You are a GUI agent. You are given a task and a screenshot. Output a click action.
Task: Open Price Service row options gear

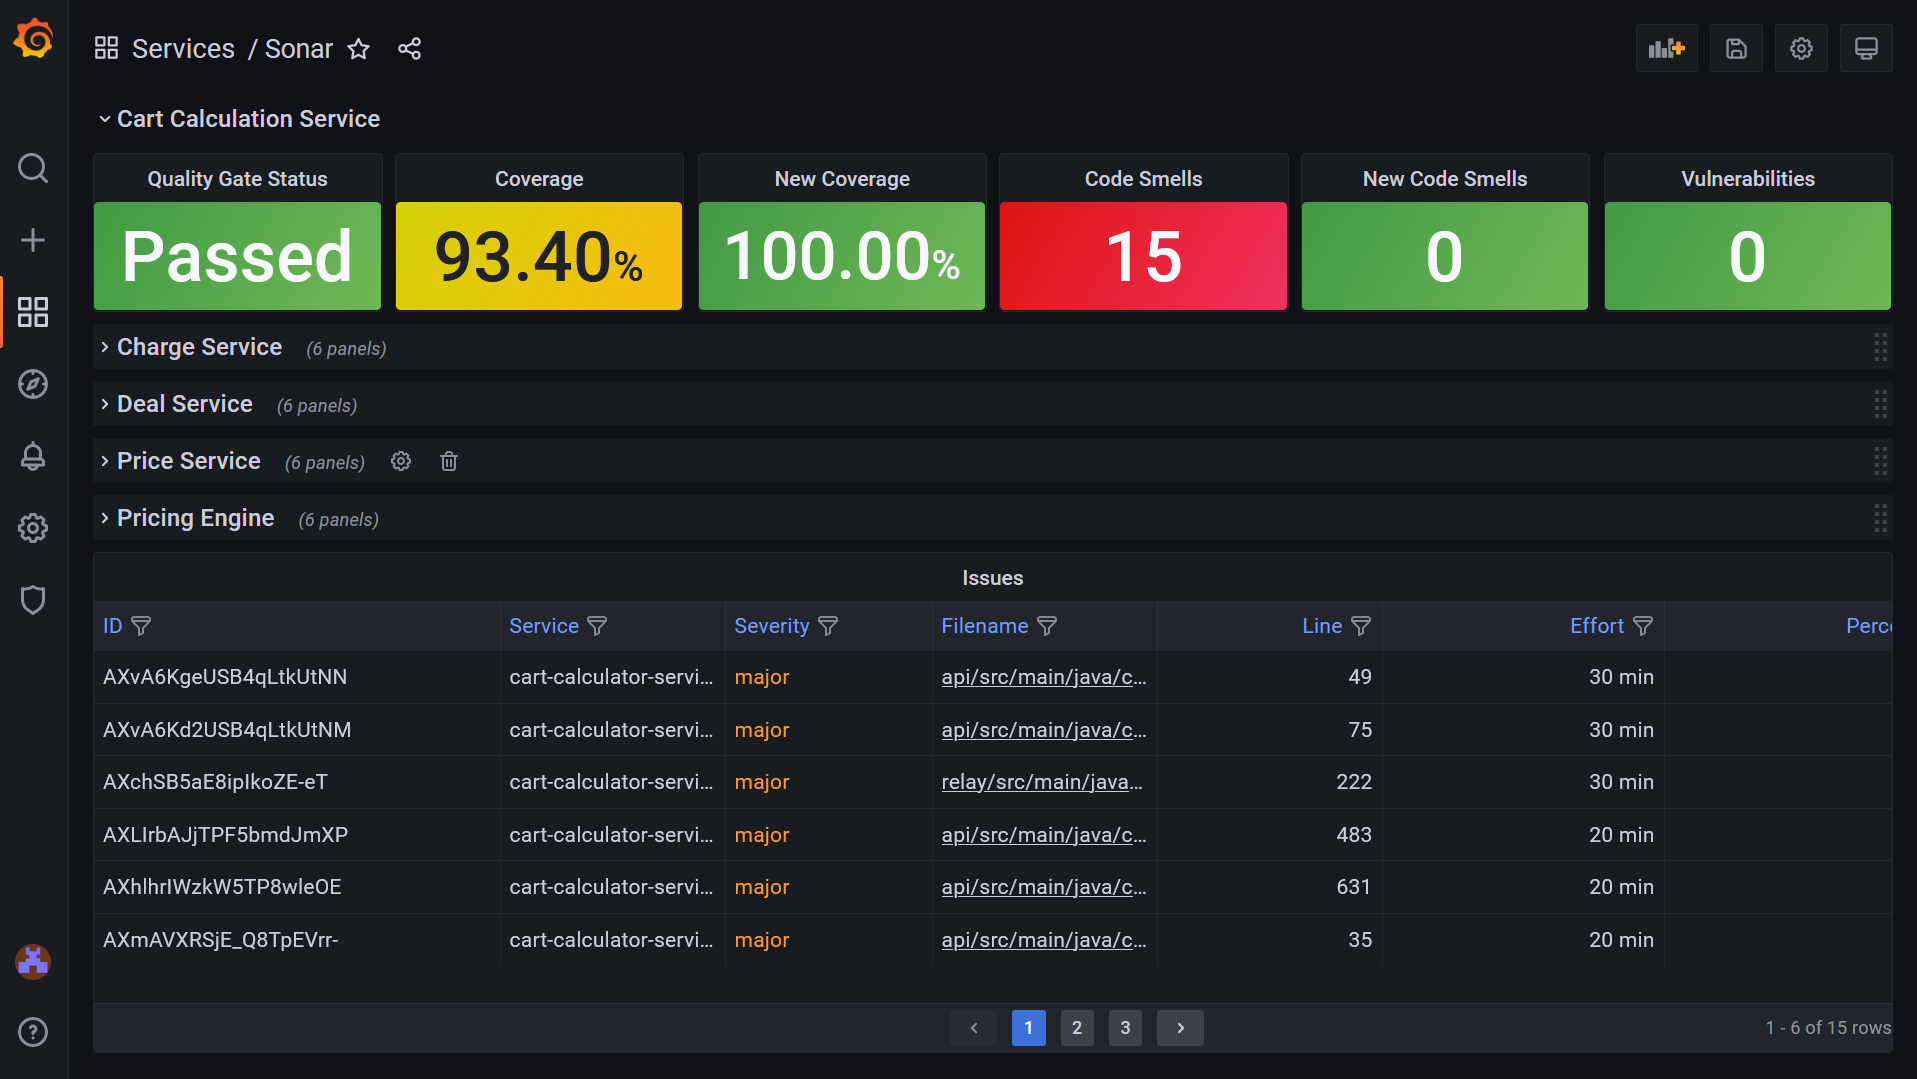[x=401, y=461]
